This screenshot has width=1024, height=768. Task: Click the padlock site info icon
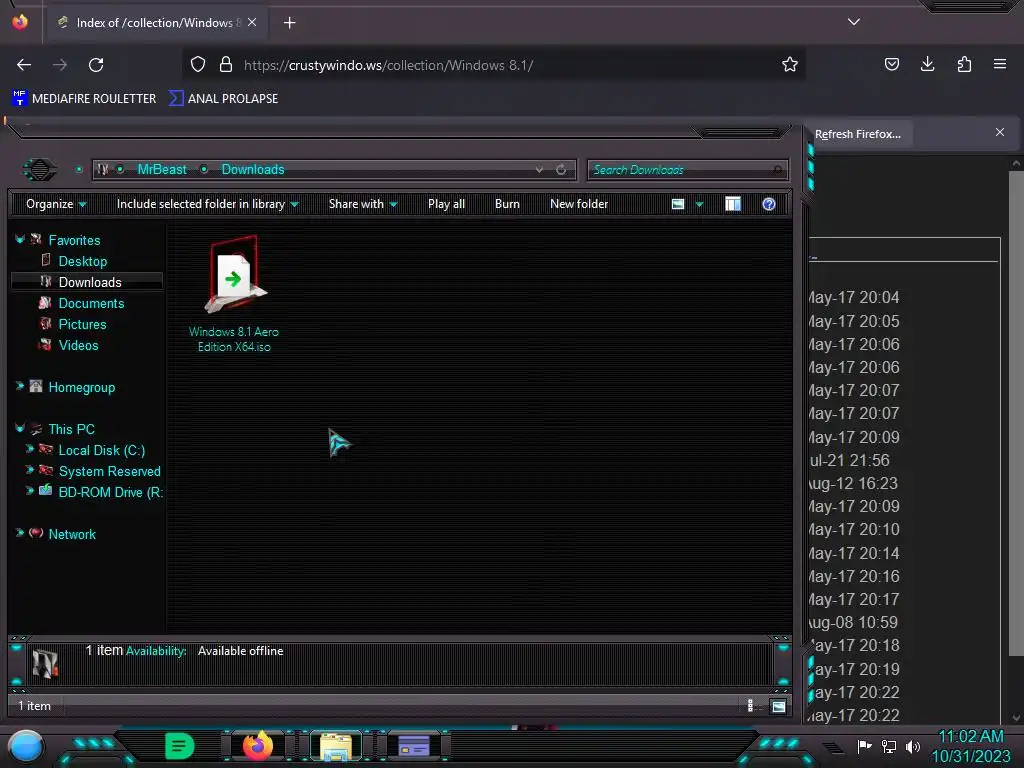point(226,65)
